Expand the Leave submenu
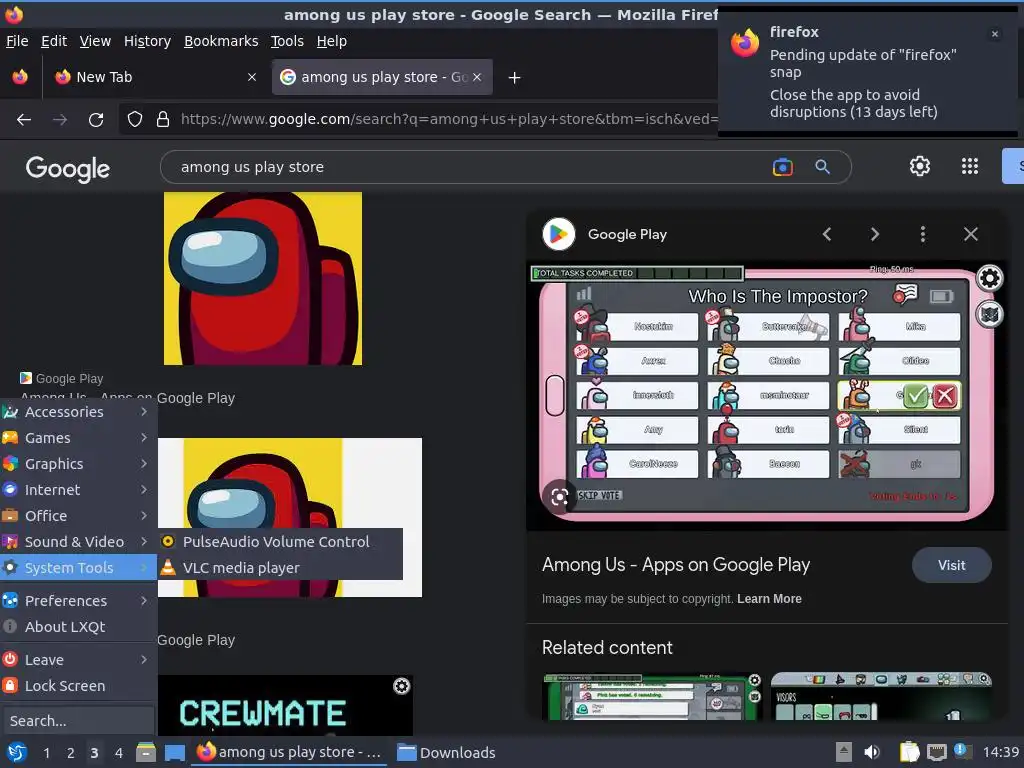The height and width of the screenshot is (768, 1024). tap(78, 660)
